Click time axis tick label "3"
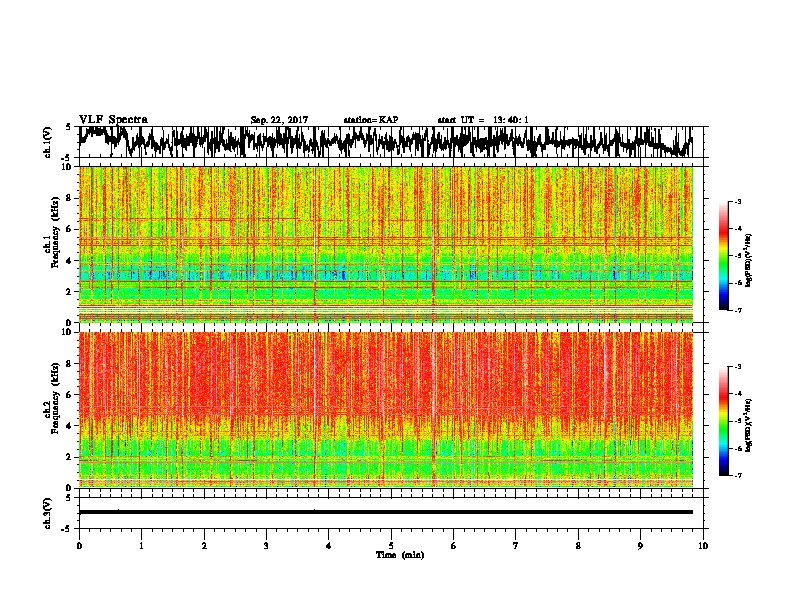Screen dimensions: 792x612 (266, 546)
